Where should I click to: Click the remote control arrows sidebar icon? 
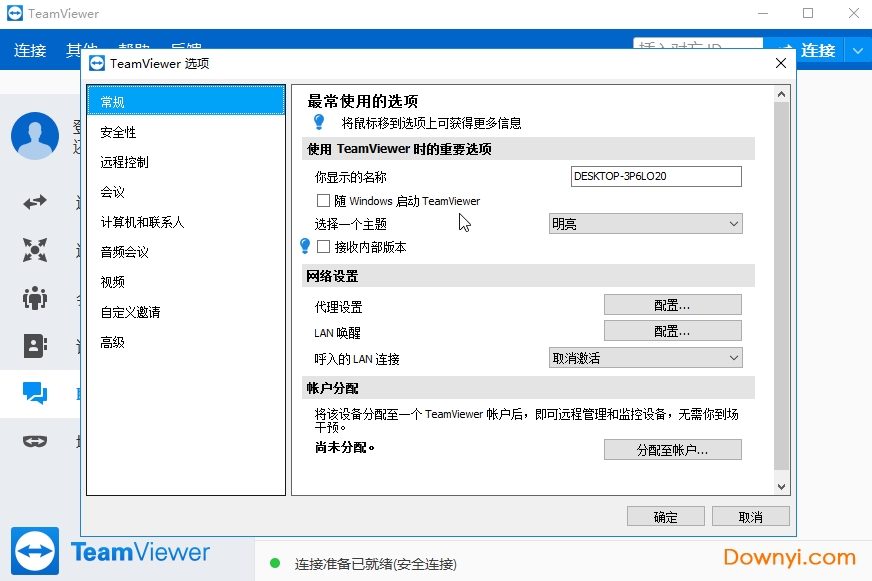pos(35,202)
